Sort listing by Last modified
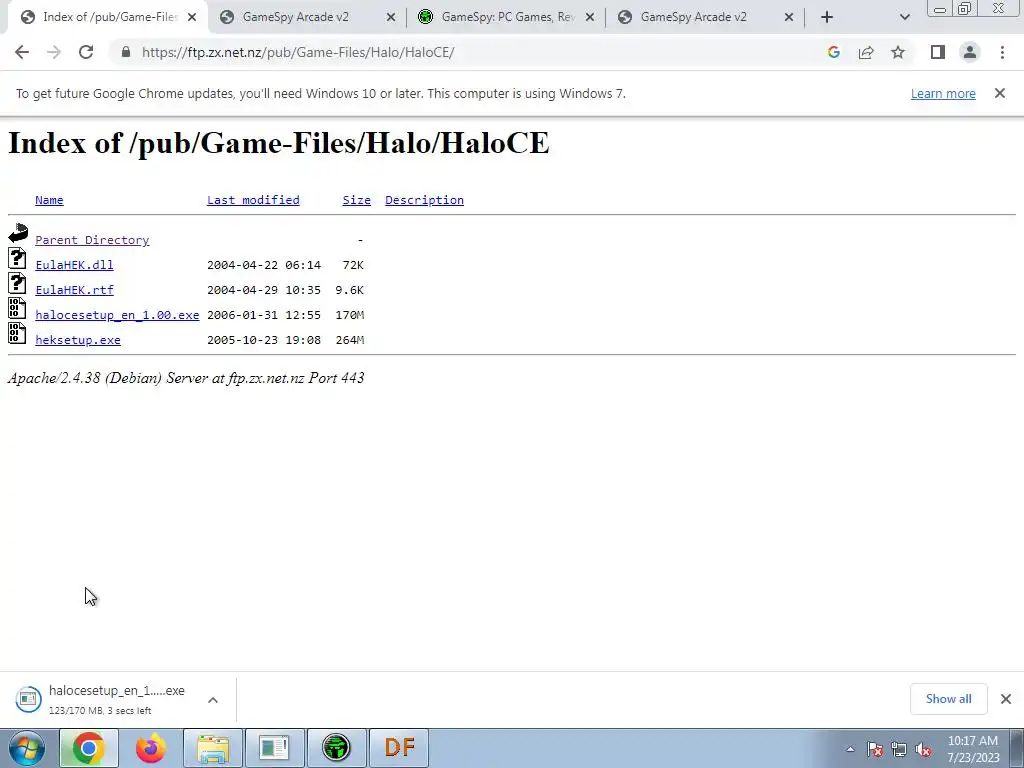The height and width of the screenshot is (768, 1024). click(x=253, y=200)
